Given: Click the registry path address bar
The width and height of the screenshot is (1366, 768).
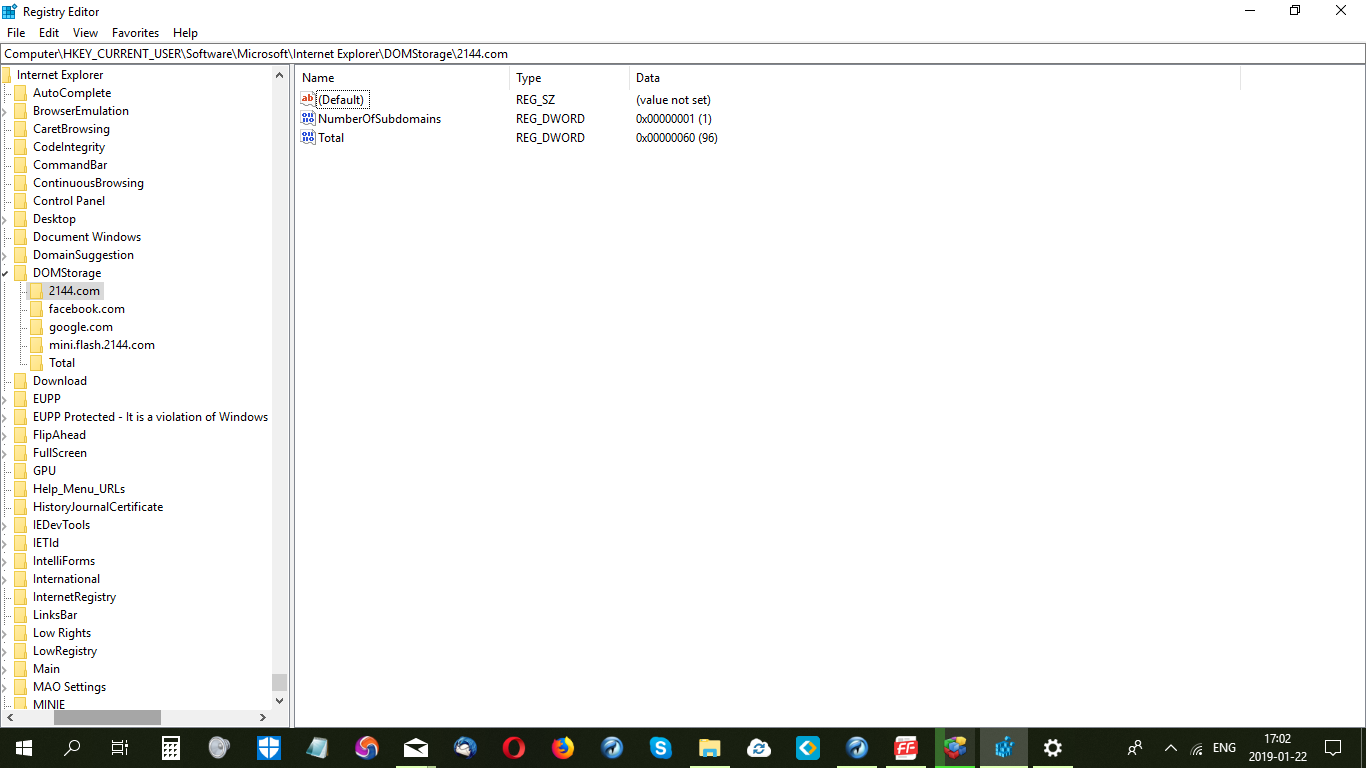Looking at the screenshot, I should point(683,54).
